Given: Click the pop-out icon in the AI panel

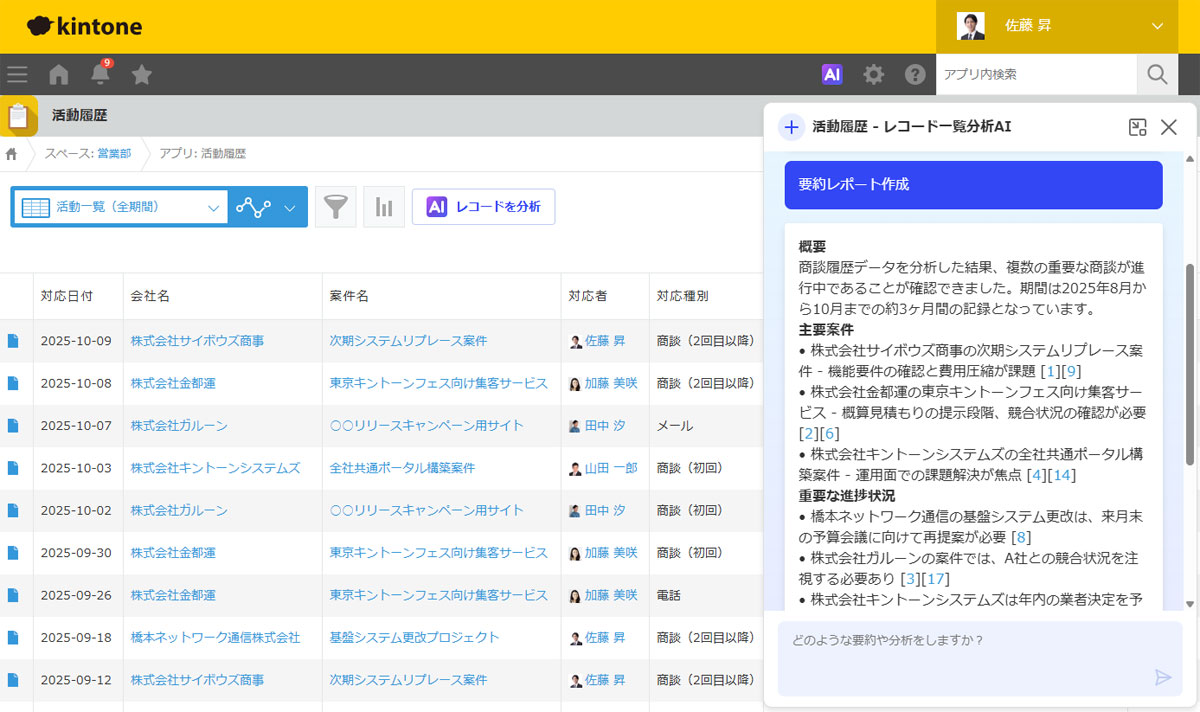Looking at the screenshot, I should click(x=1139, y=127).
